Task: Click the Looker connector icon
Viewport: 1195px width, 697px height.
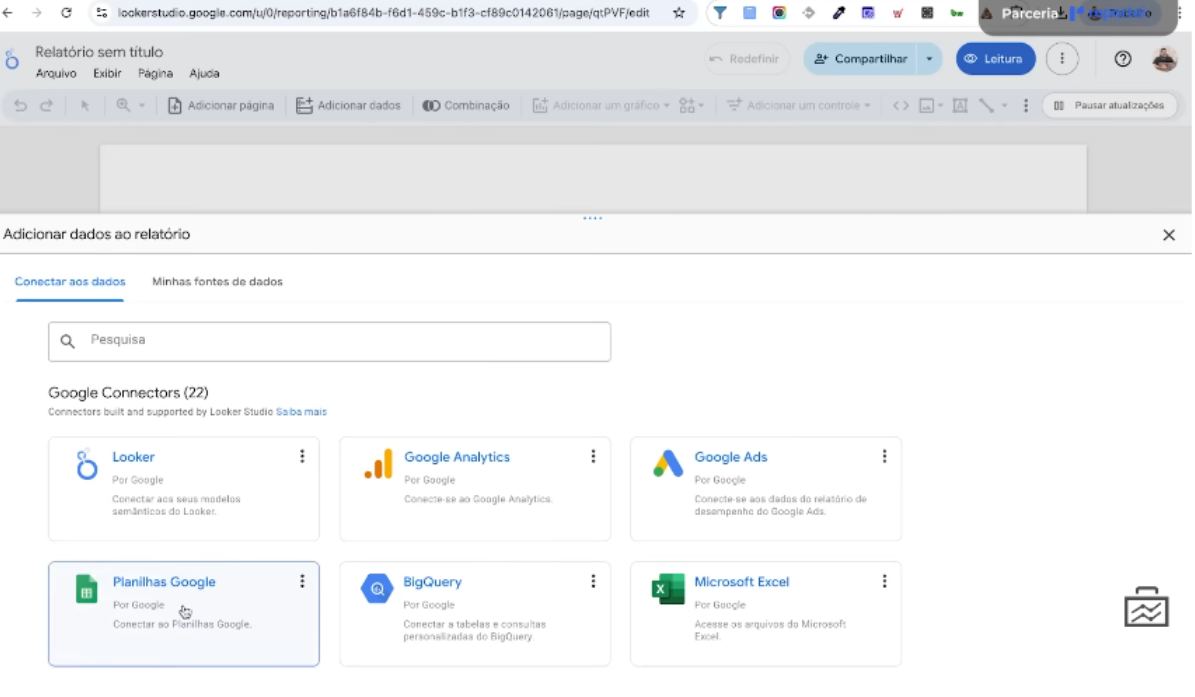Action: [88, 464]
